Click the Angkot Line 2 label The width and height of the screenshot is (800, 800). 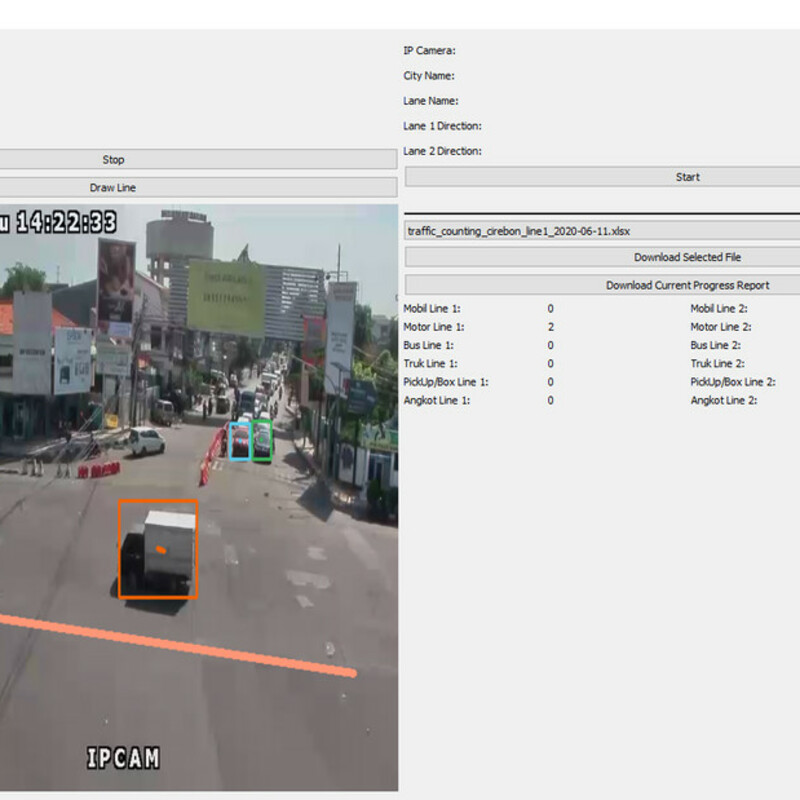coord(723,400)
